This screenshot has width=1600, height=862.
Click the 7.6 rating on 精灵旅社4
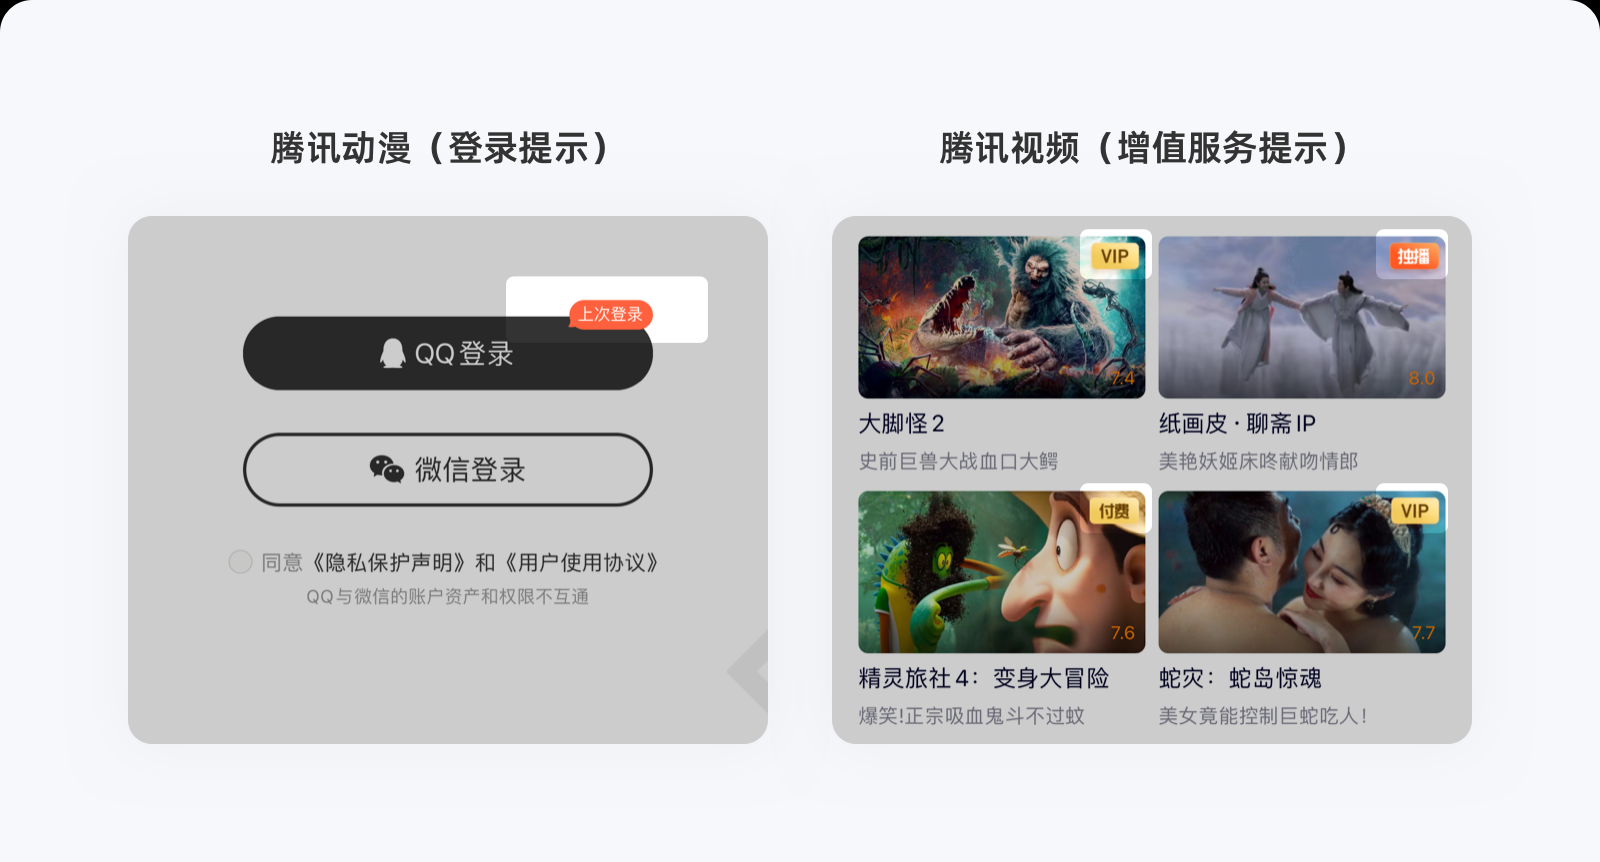click(1122, 633)
